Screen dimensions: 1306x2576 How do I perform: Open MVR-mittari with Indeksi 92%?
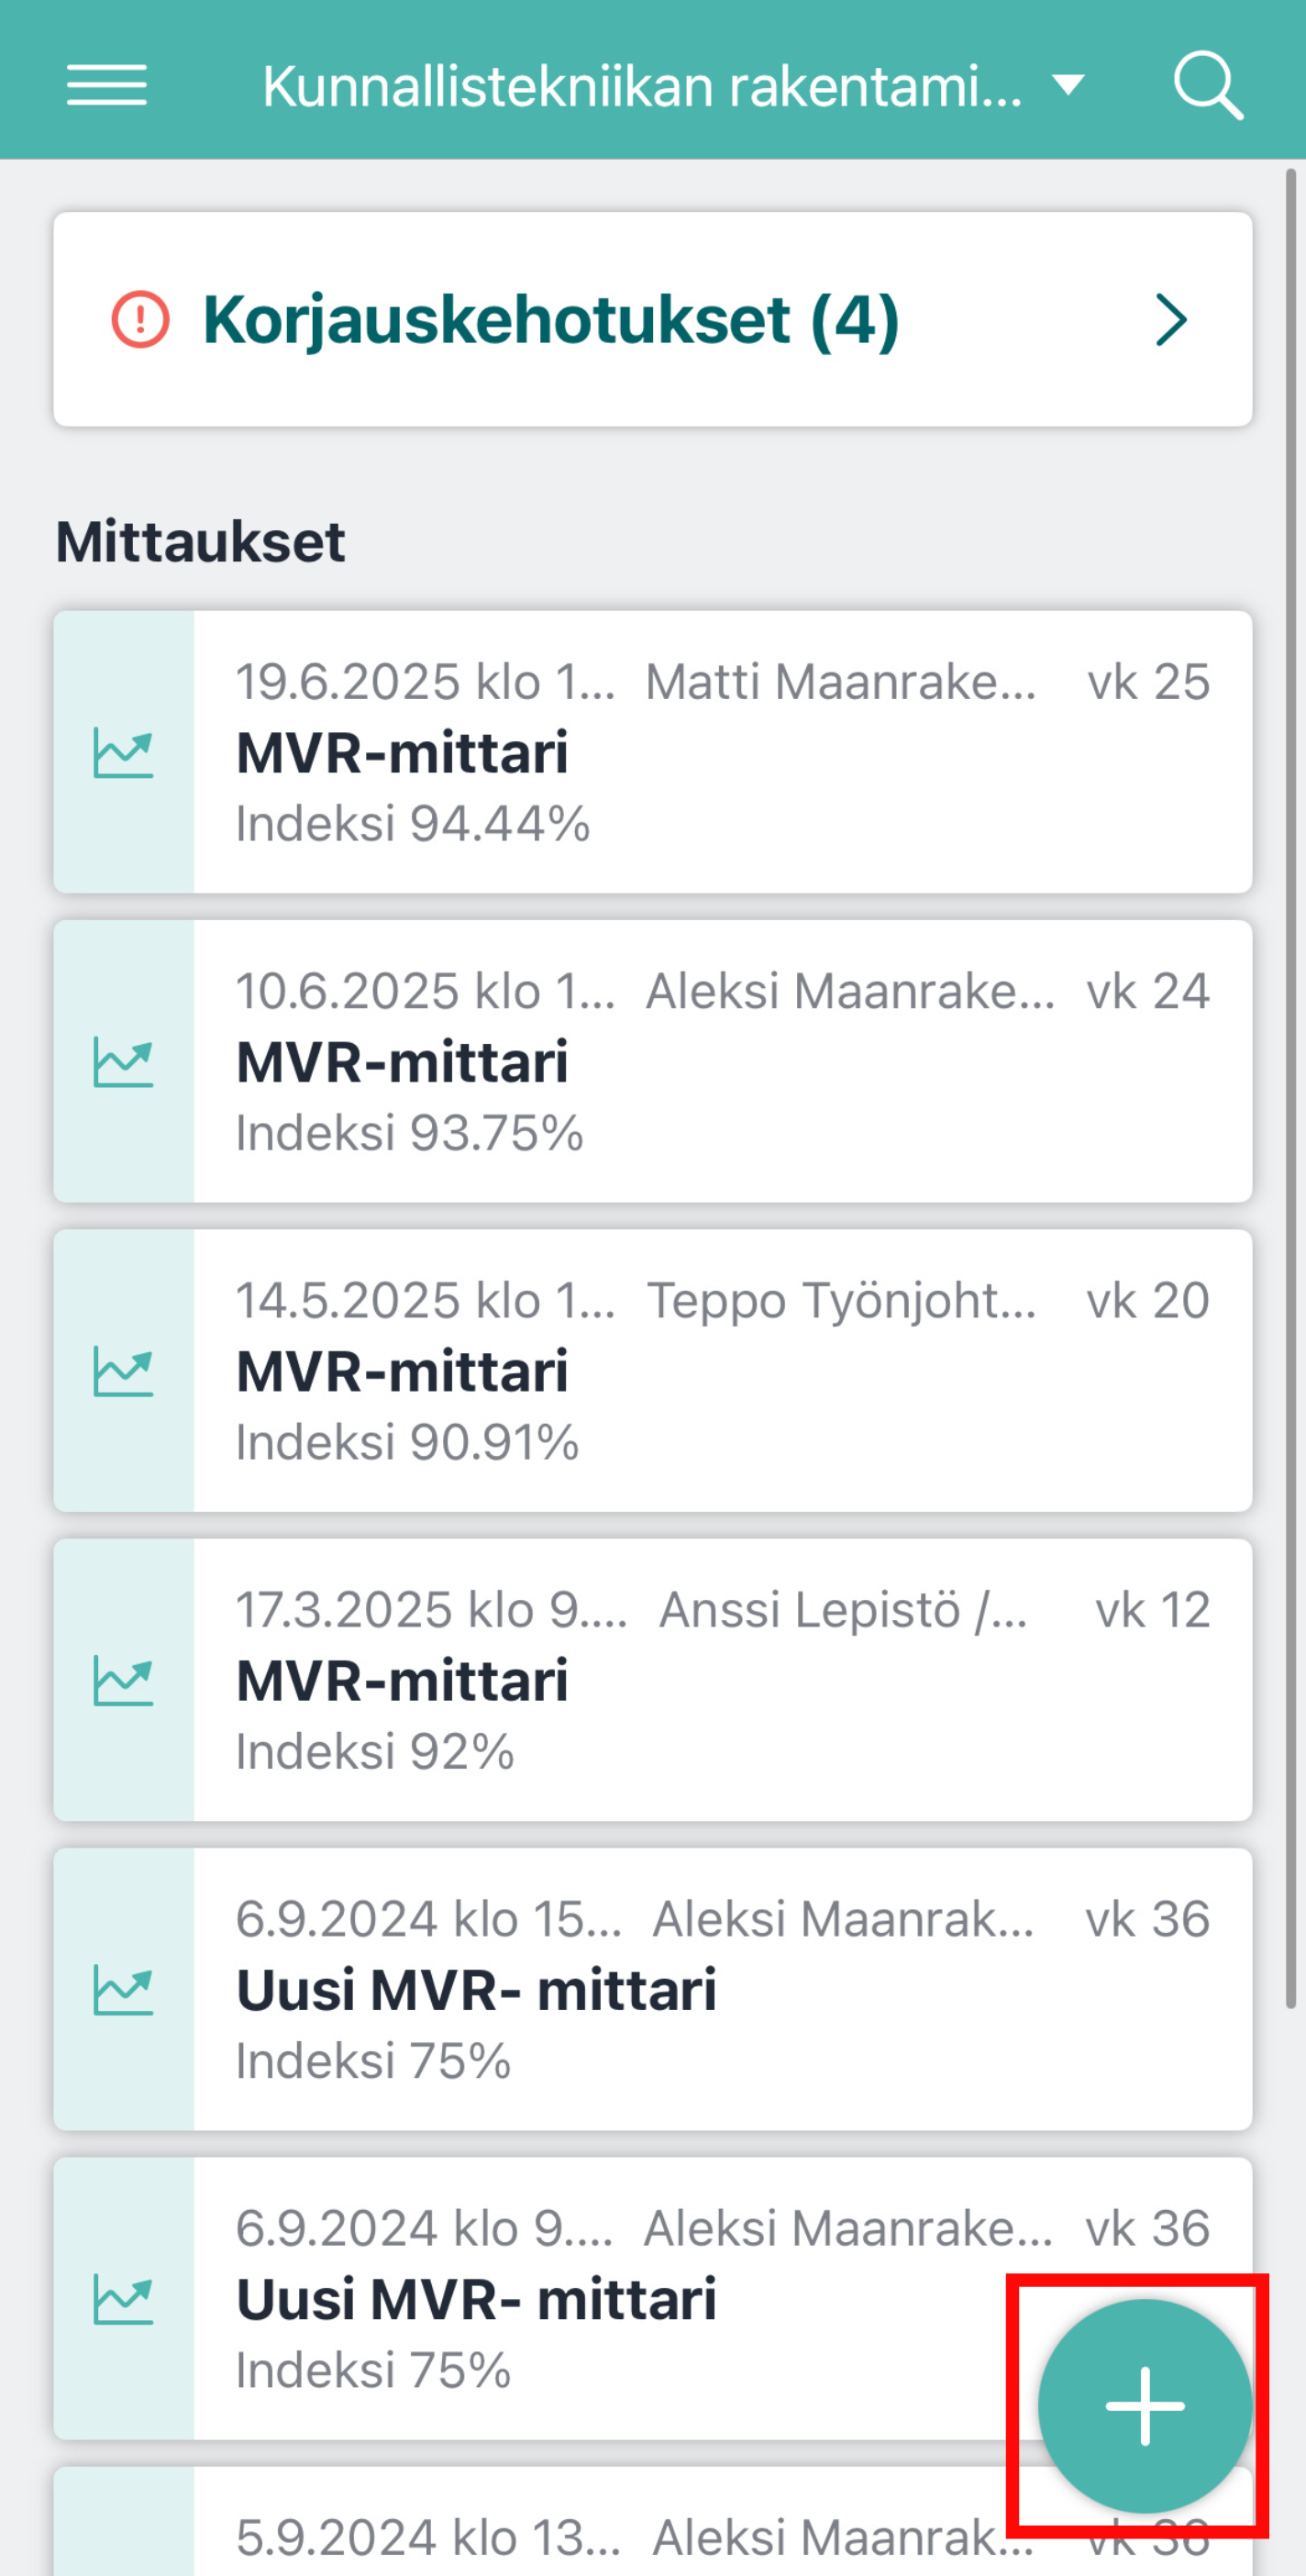(653, 1679)
